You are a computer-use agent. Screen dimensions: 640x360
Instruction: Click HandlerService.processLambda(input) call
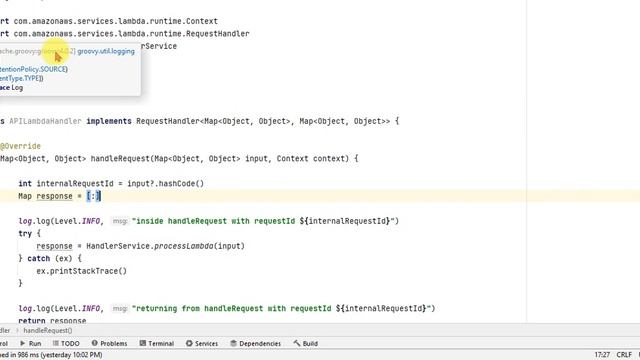tap(165, 246)
